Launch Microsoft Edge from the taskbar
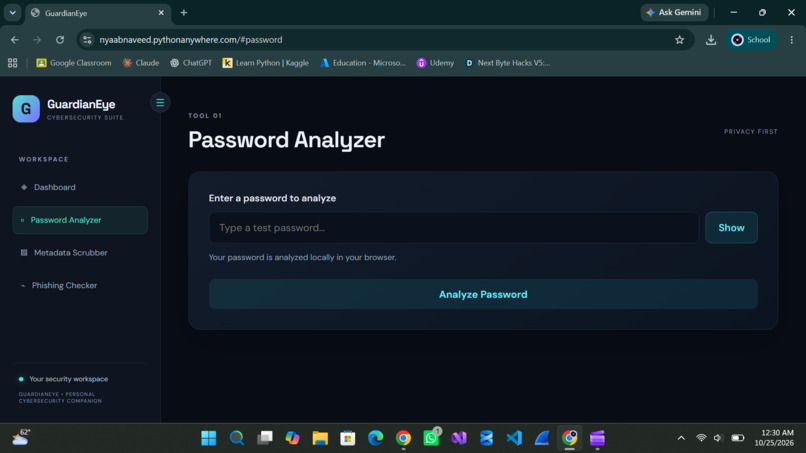The width and height of the screenshot is (806, 453). point(375,438)
